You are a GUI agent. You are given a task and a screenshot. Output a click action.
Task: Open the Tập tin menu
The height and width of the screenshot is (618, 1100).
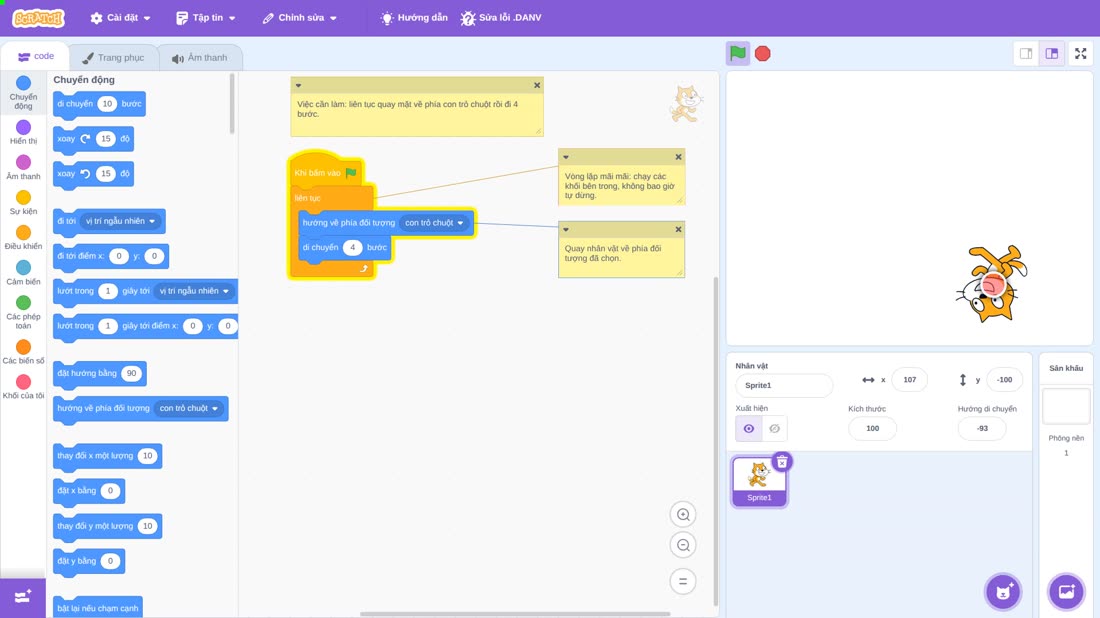(x=206, y=18)
